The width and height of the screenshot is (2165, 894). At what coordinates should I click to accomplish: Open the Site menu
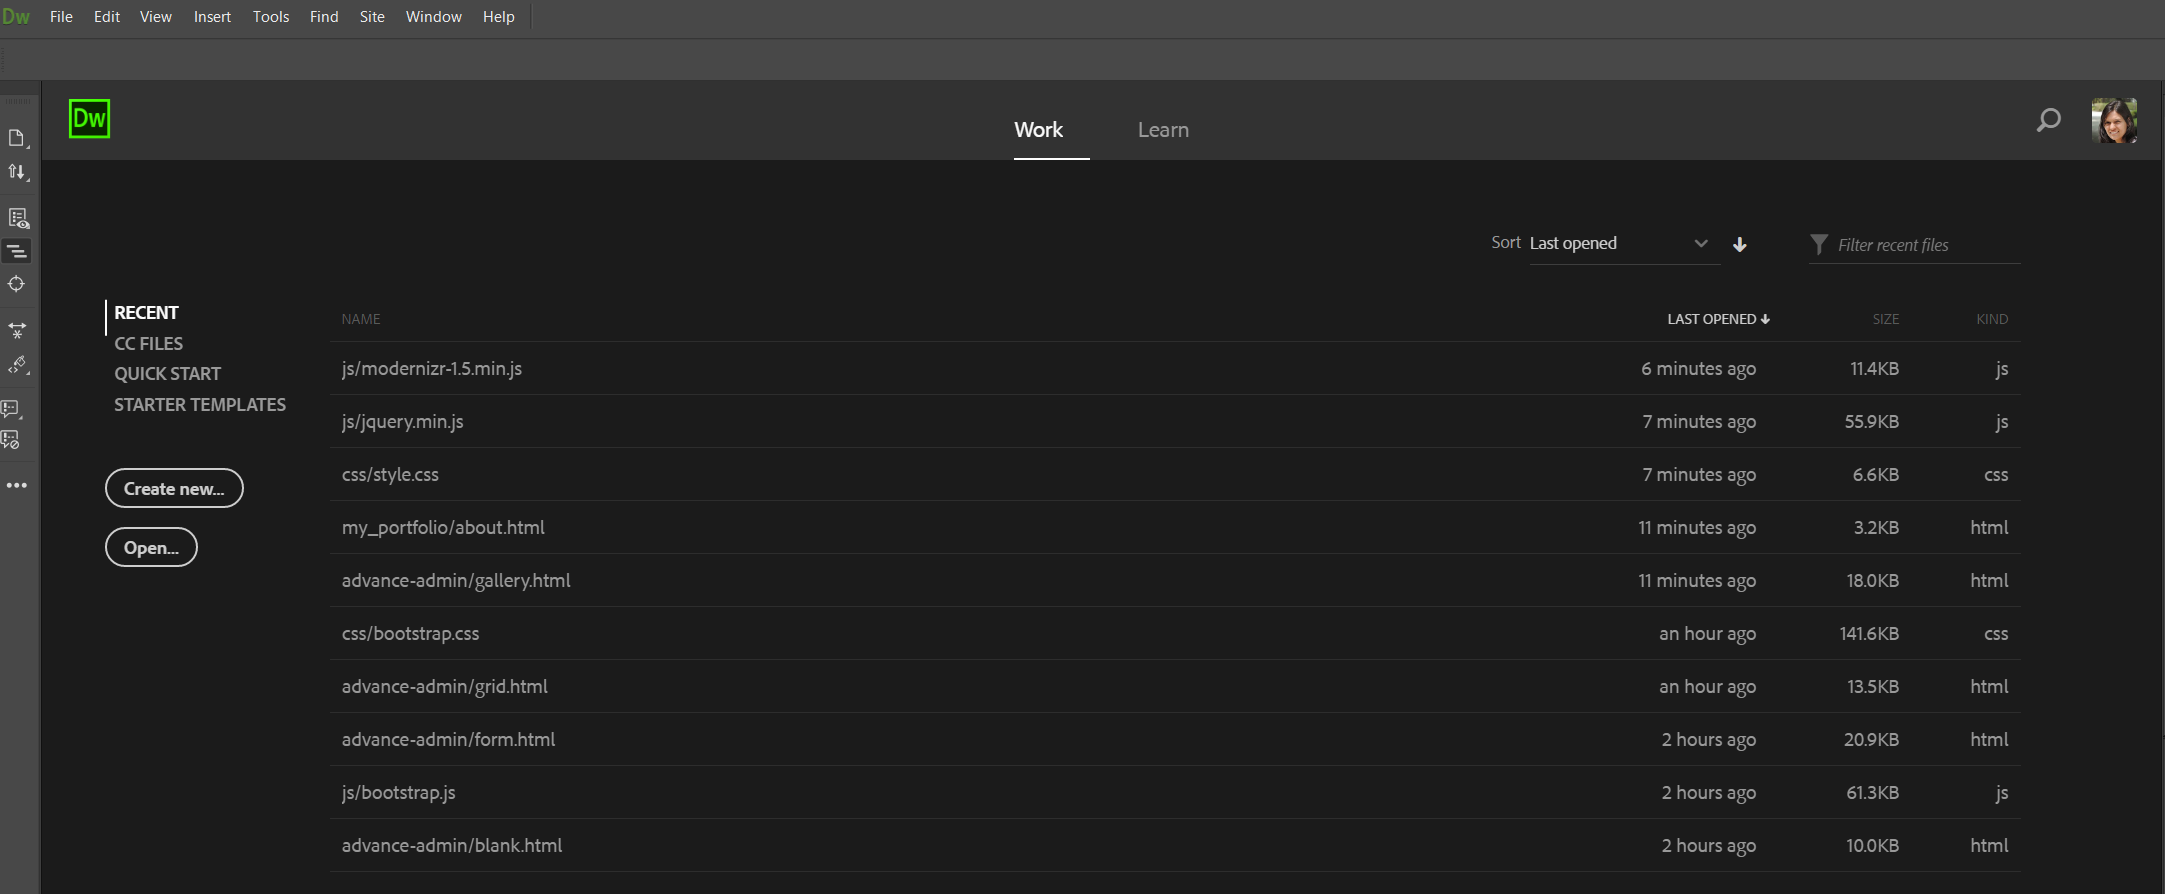[372, 17]
